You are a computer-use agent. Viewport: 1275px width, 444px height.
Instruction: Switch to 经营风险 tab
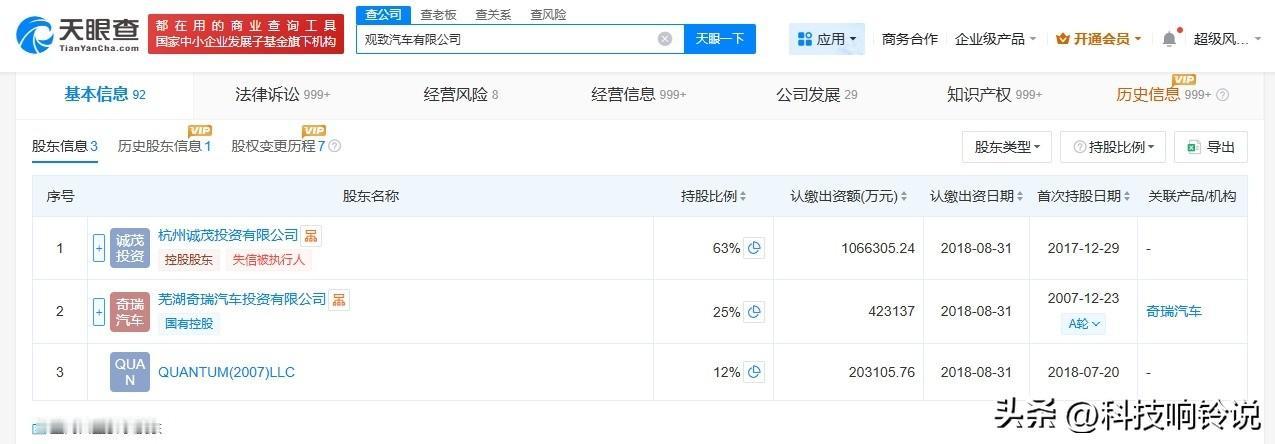(460, 94)
